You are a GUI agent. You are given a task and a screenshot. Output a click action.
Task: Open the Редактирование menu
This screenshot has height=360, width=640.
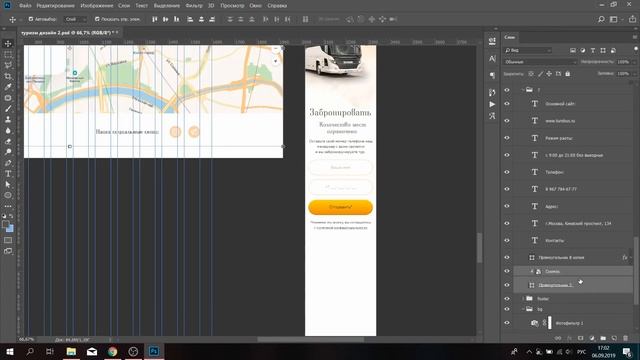56,6
